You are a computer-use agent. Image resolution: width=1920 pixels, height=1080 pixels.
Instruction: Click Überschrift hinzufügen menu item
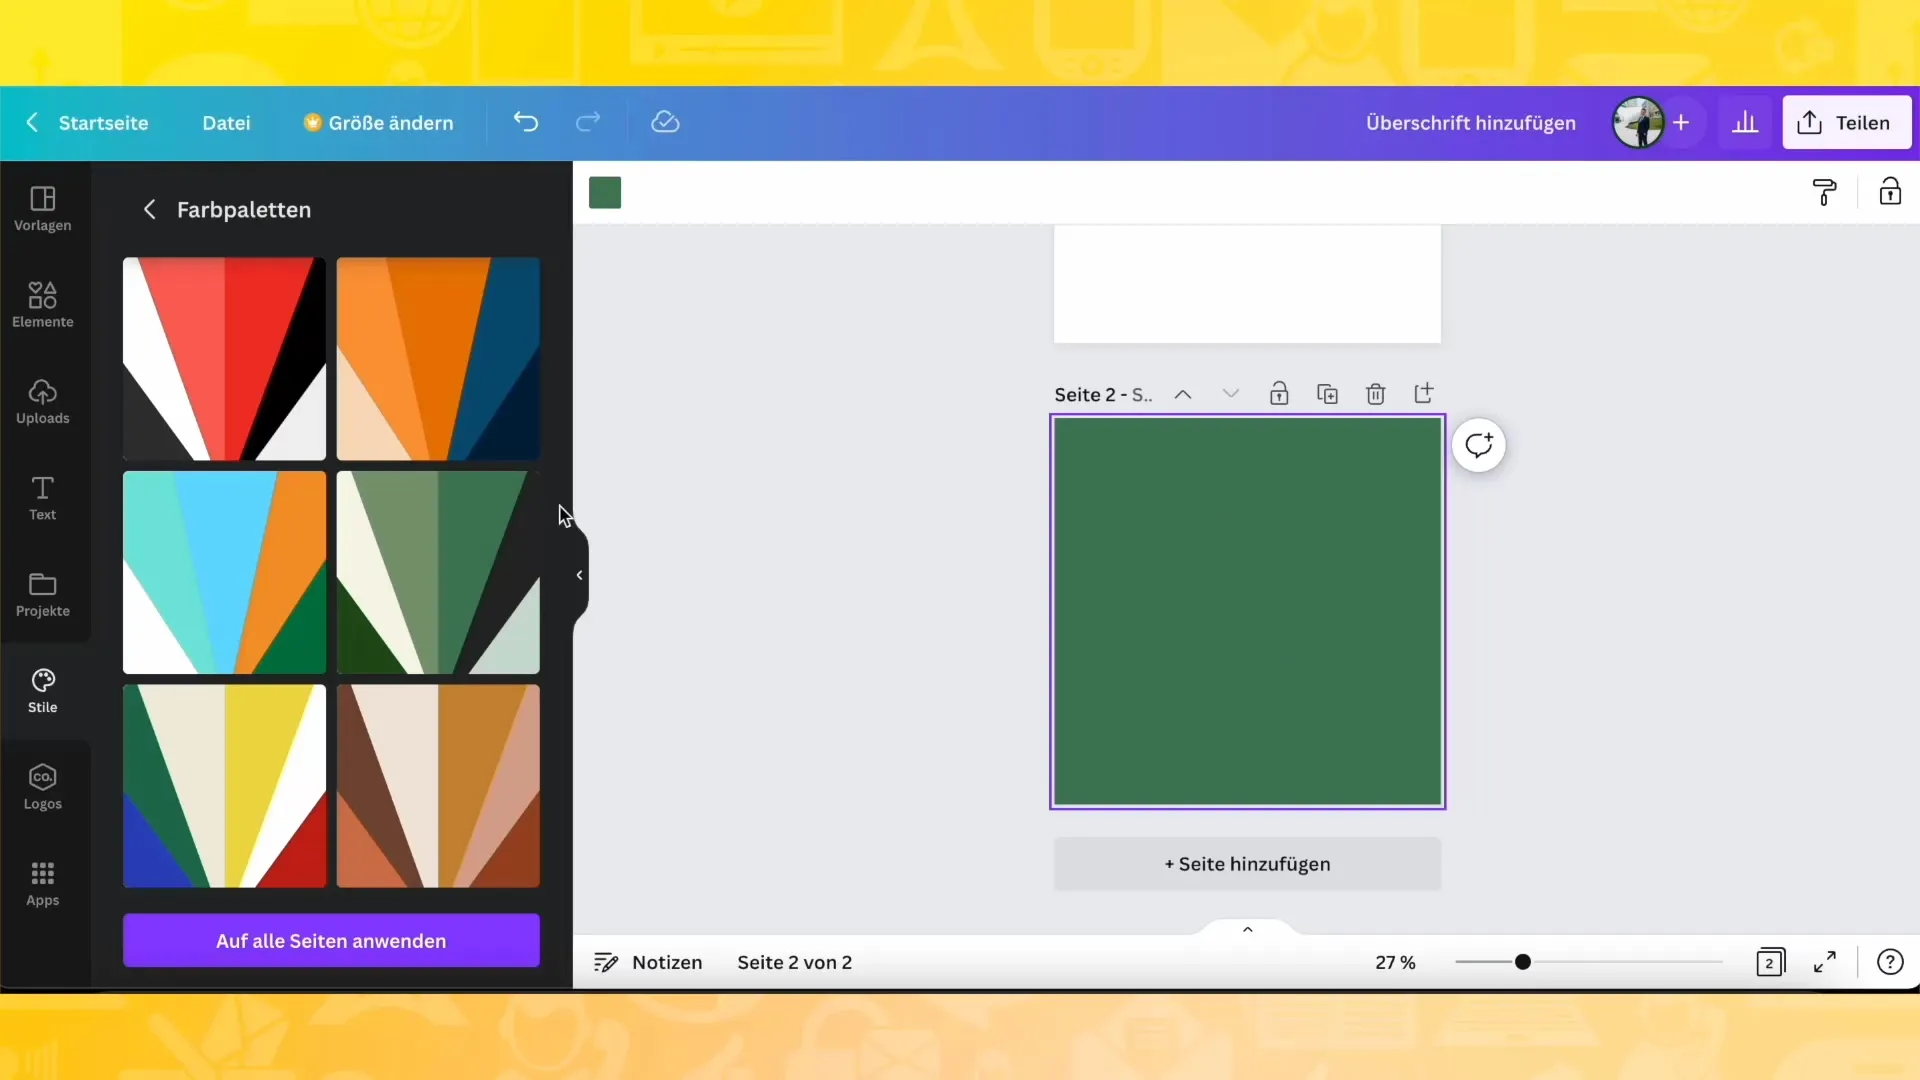(x=1470, y=121)
